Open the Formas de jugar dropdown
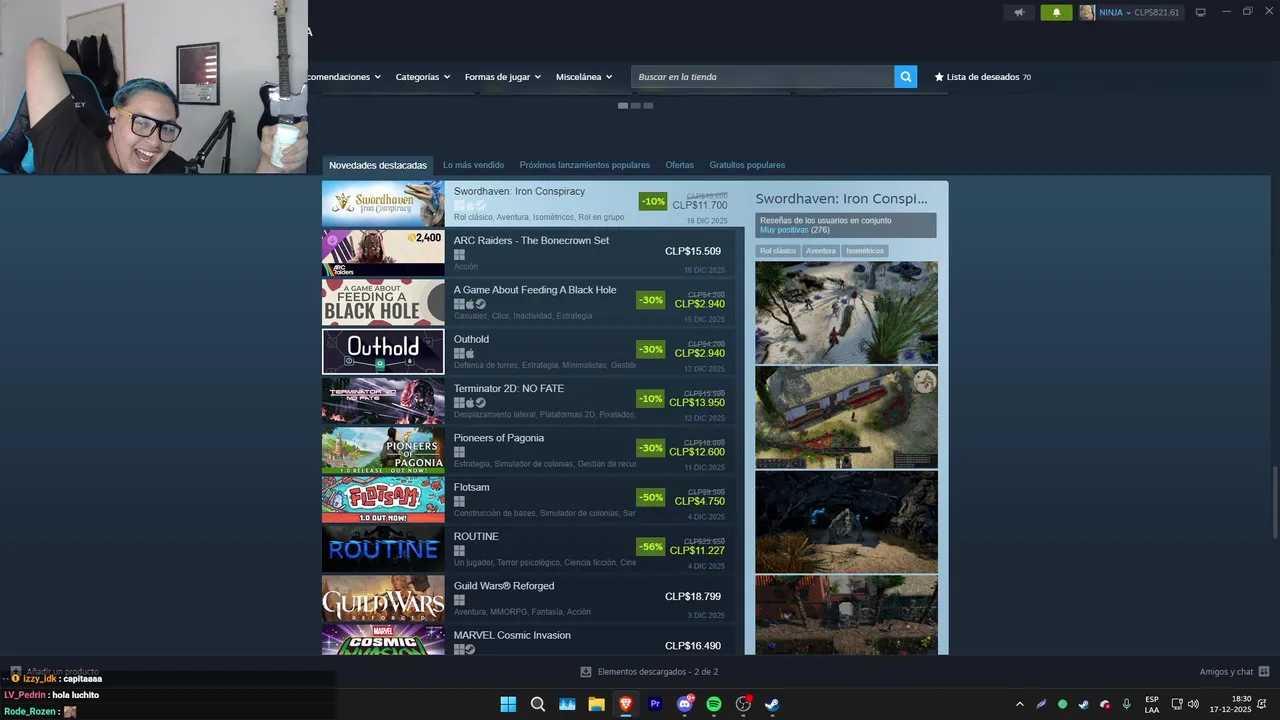Viewport: 1280px width, 720px height. (x=502, y=77)
